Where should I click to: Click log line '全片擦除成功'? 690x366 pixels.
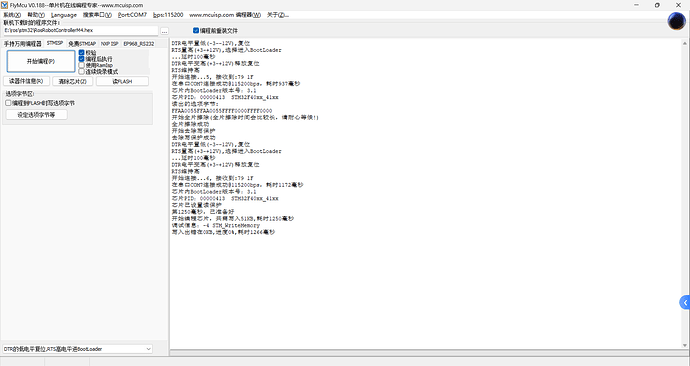(x=191, y=124)
